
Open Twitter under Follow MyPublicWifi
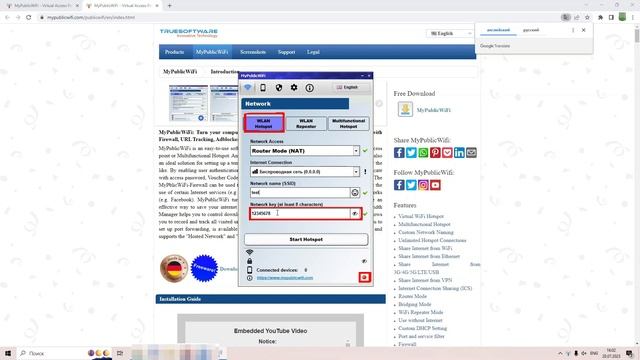click(x=411, y=185)
